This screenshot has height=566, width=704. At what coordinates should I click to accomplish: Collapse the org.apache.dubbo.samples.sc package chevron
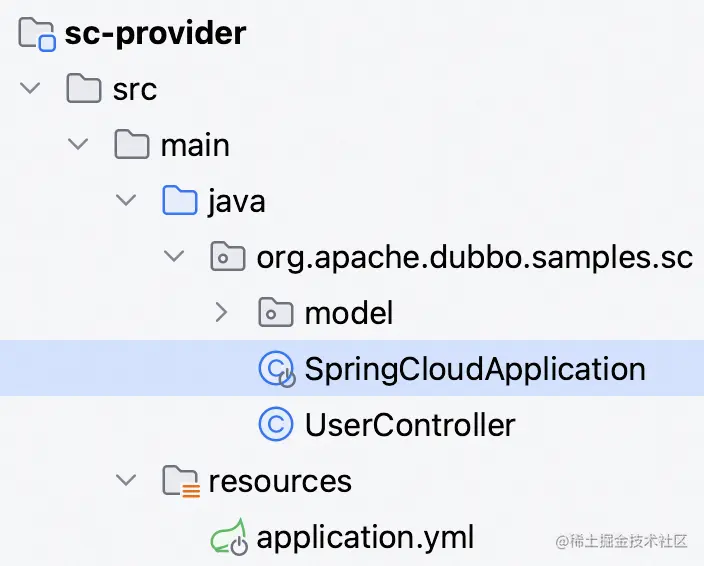point(174,256)
